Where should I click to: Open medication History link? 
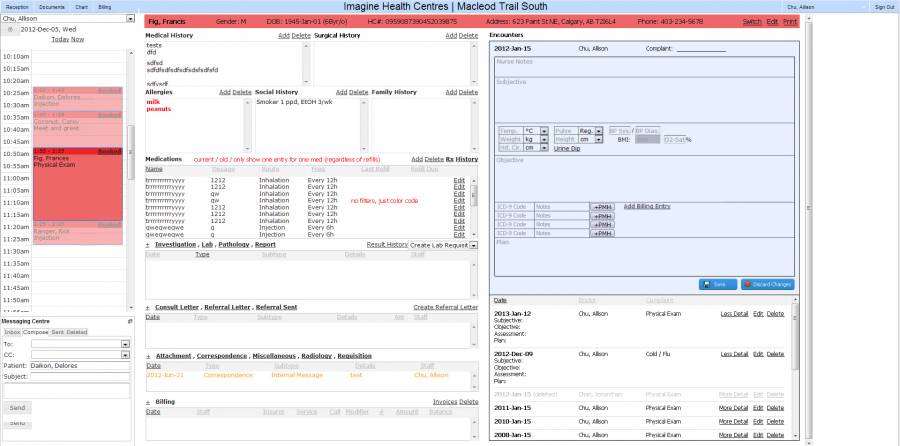tap(467, 159)
